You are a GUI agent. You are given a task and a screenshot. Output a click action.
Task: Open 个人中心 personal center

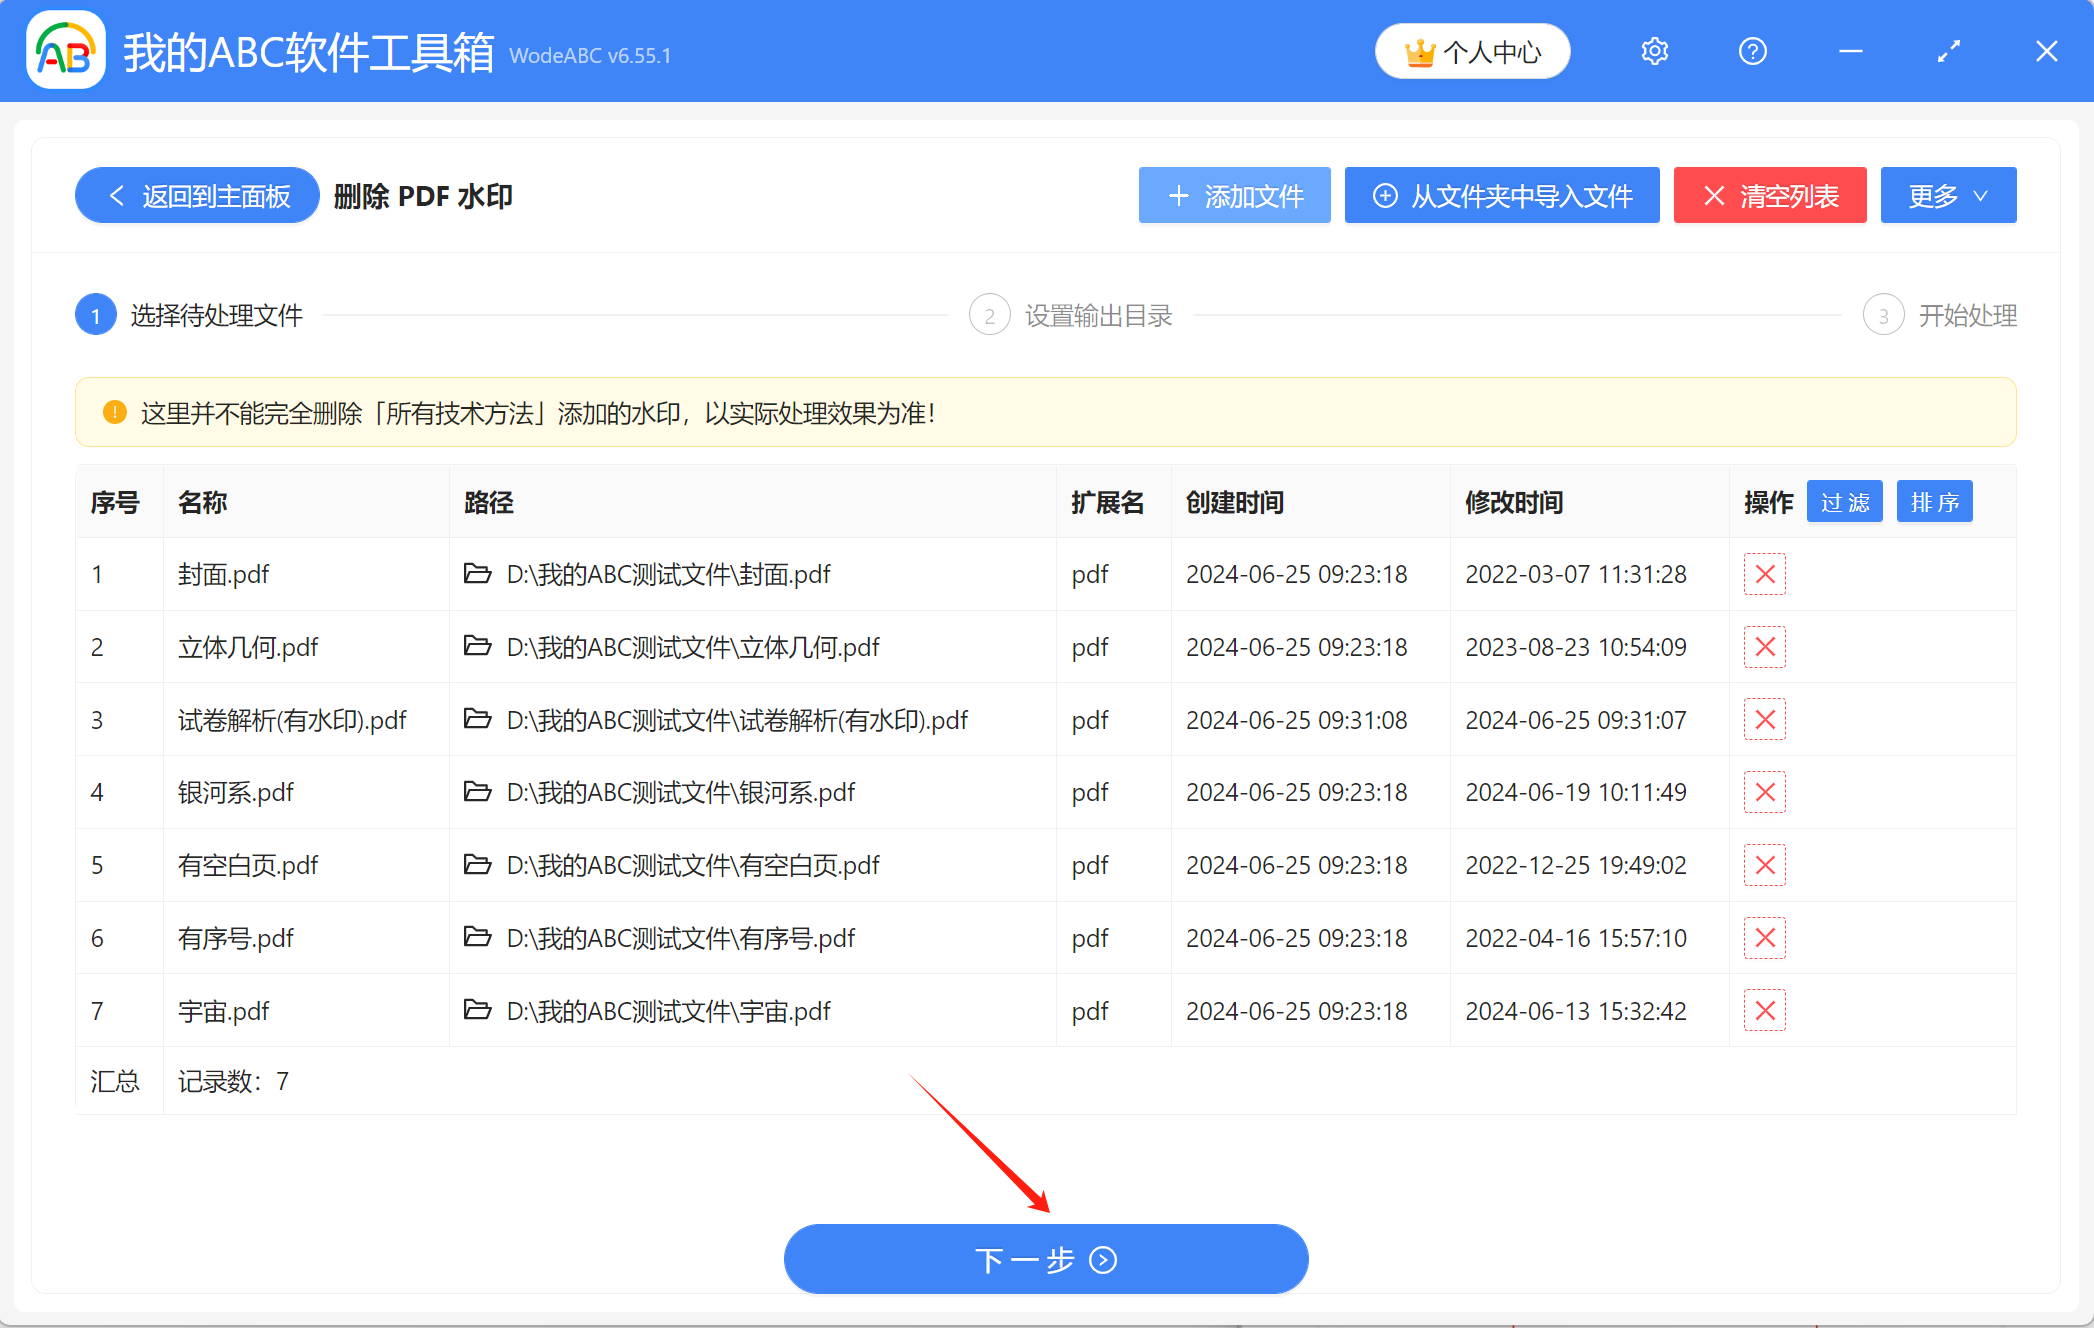(1472, 52)
